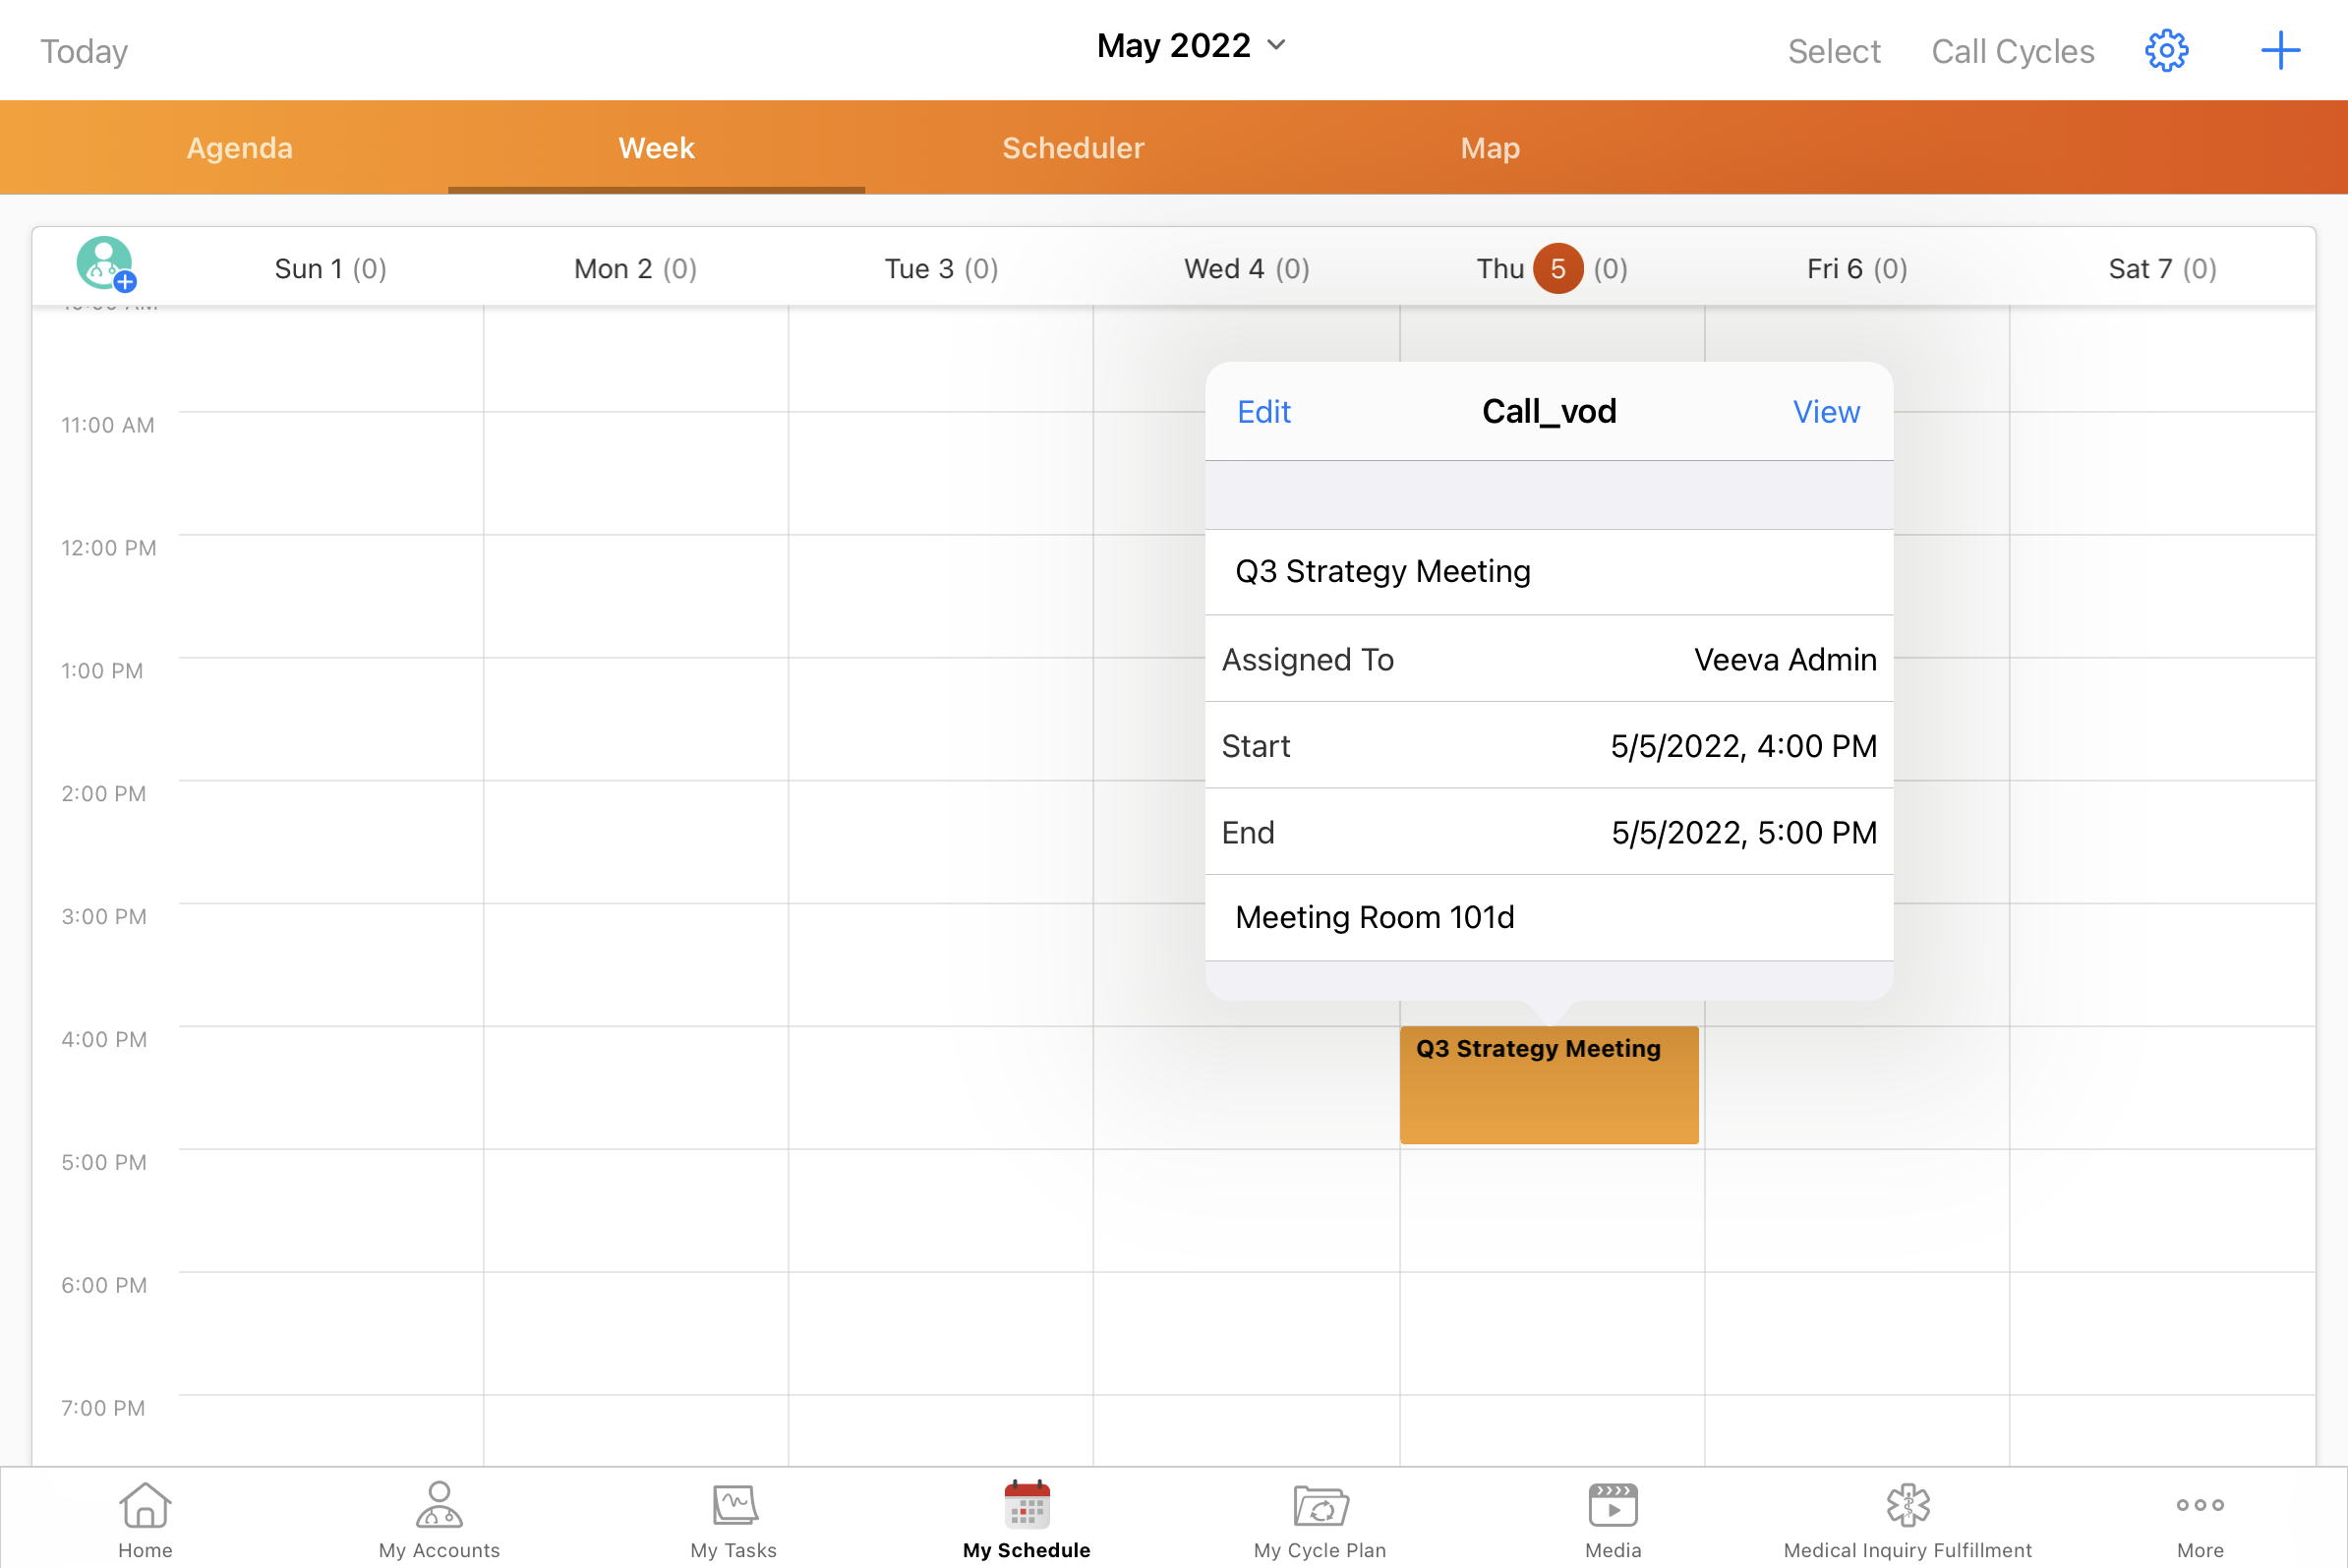This screenshot has height=1568, width=2348.
Task: Open My Accounts icon
Action: point(439,1519)
